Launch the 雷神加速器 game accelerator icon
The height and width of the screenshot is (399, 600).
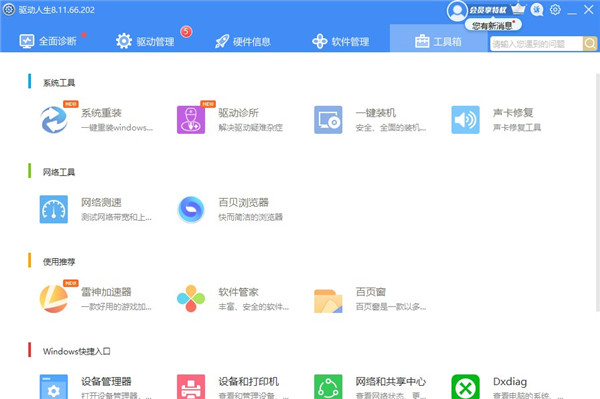[x=54, y=299]
